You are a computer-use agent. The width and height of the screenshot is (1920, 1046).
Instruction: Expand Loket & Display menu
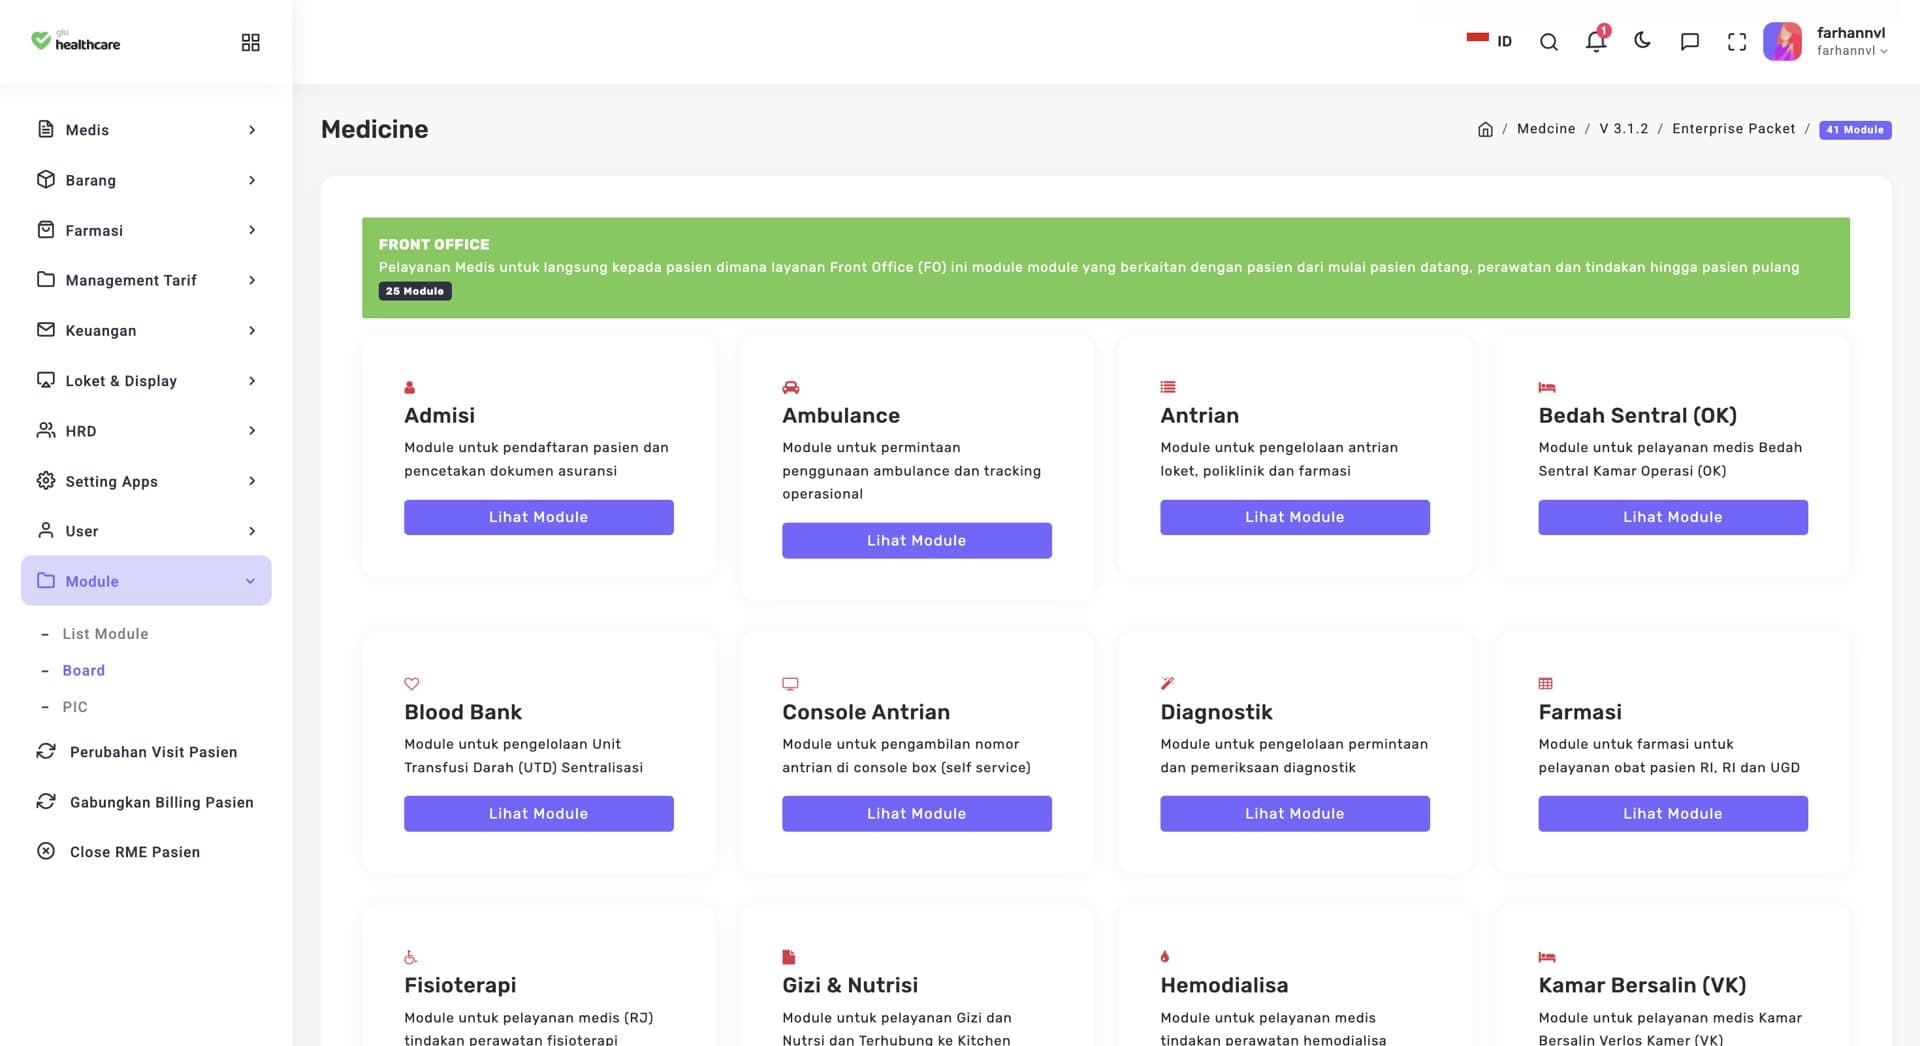[146, 380]
